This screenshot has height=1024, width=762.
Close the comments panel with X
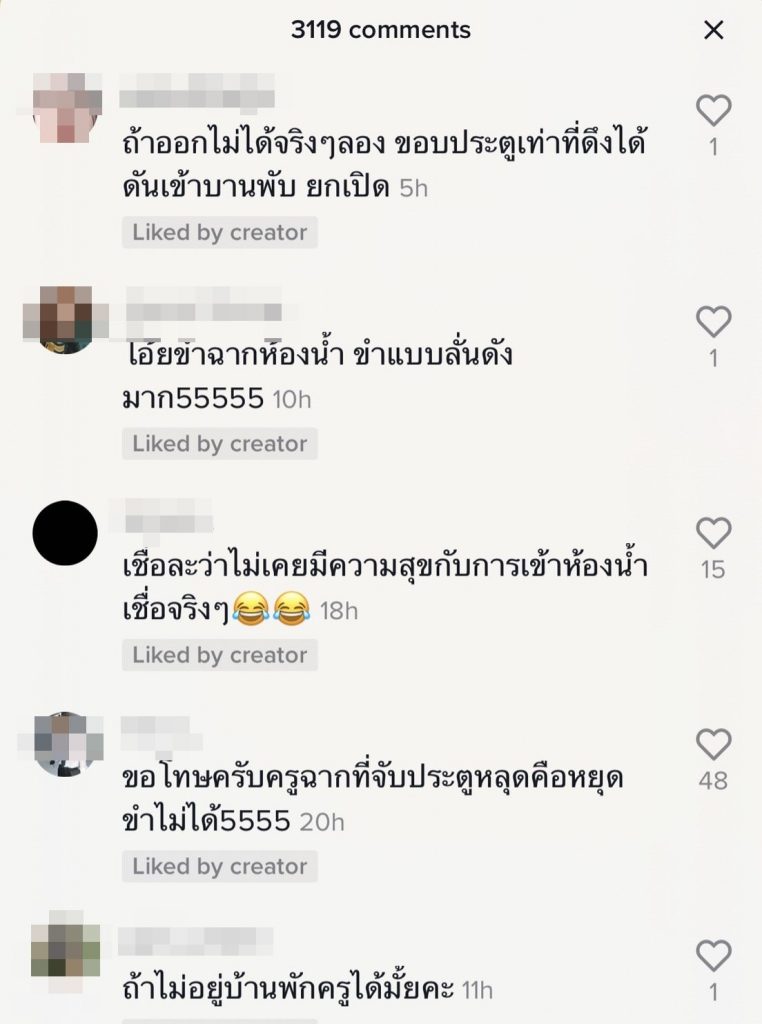pyautogui.click(x=714, y=30)
